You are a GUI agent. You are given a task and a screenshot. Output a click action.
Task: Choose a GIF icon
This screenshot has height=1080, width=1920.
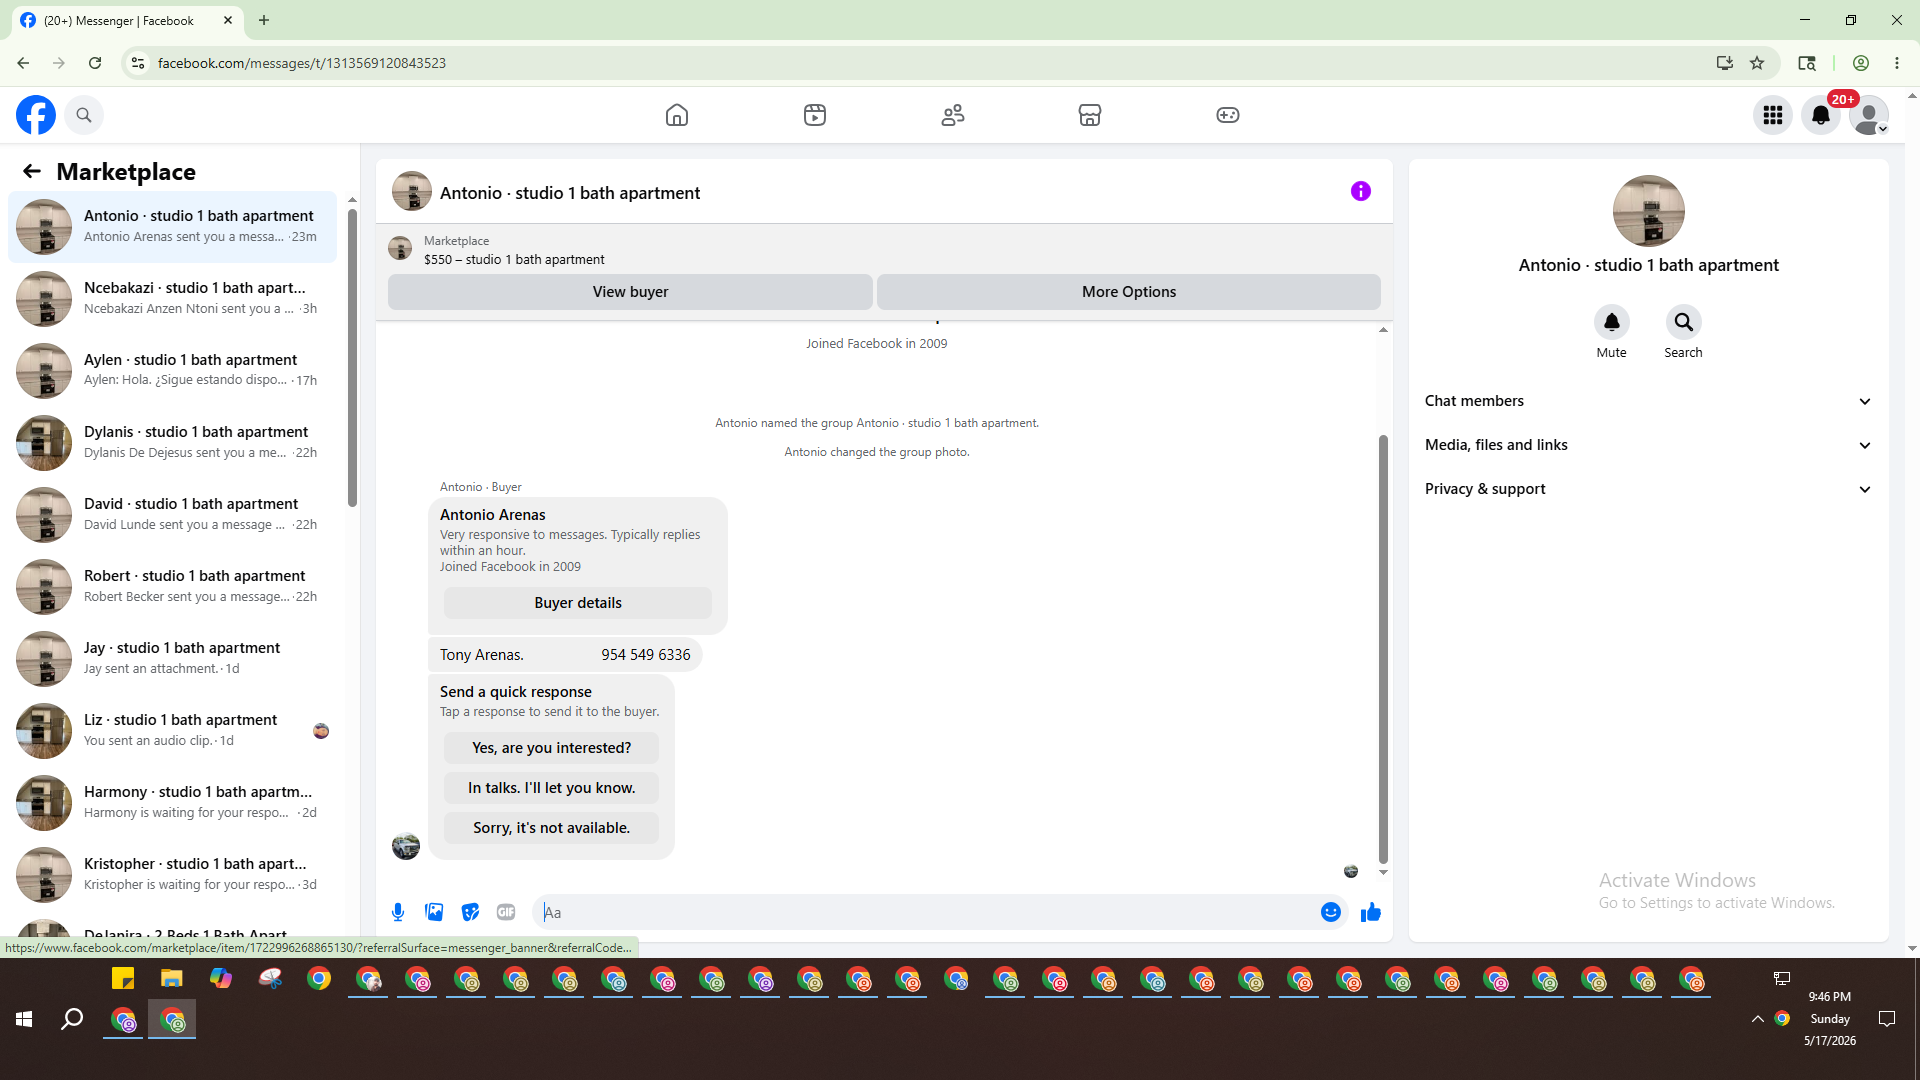(506, 912)
